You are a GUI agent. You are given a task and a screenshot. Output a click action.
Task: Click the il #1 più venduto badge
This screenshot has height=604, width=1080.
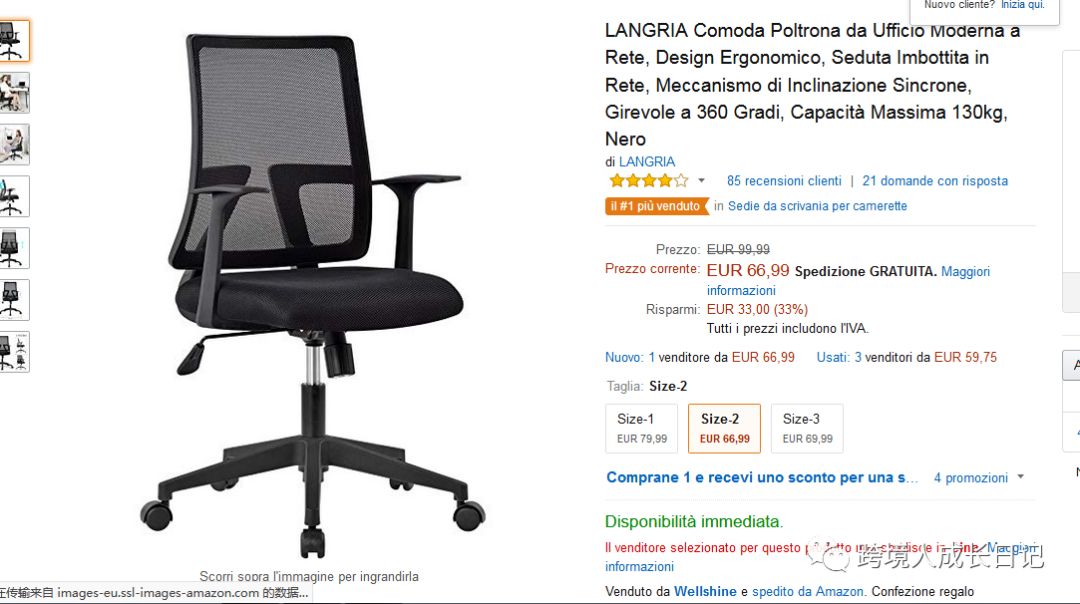pyautogui.click(x=656, y=206)
